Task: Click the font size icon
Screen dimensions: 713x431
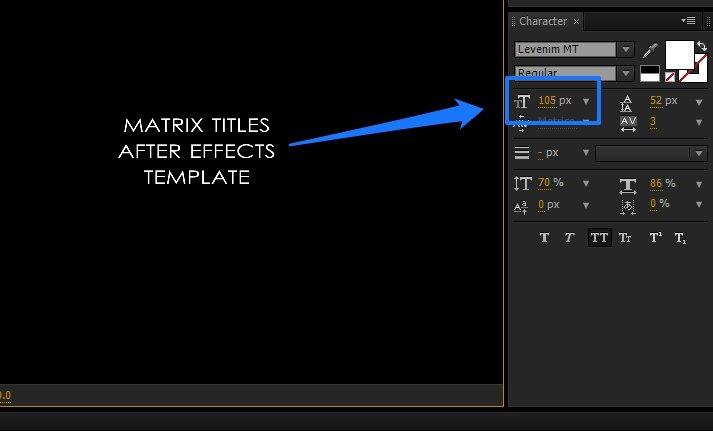Action: point(522,101)
